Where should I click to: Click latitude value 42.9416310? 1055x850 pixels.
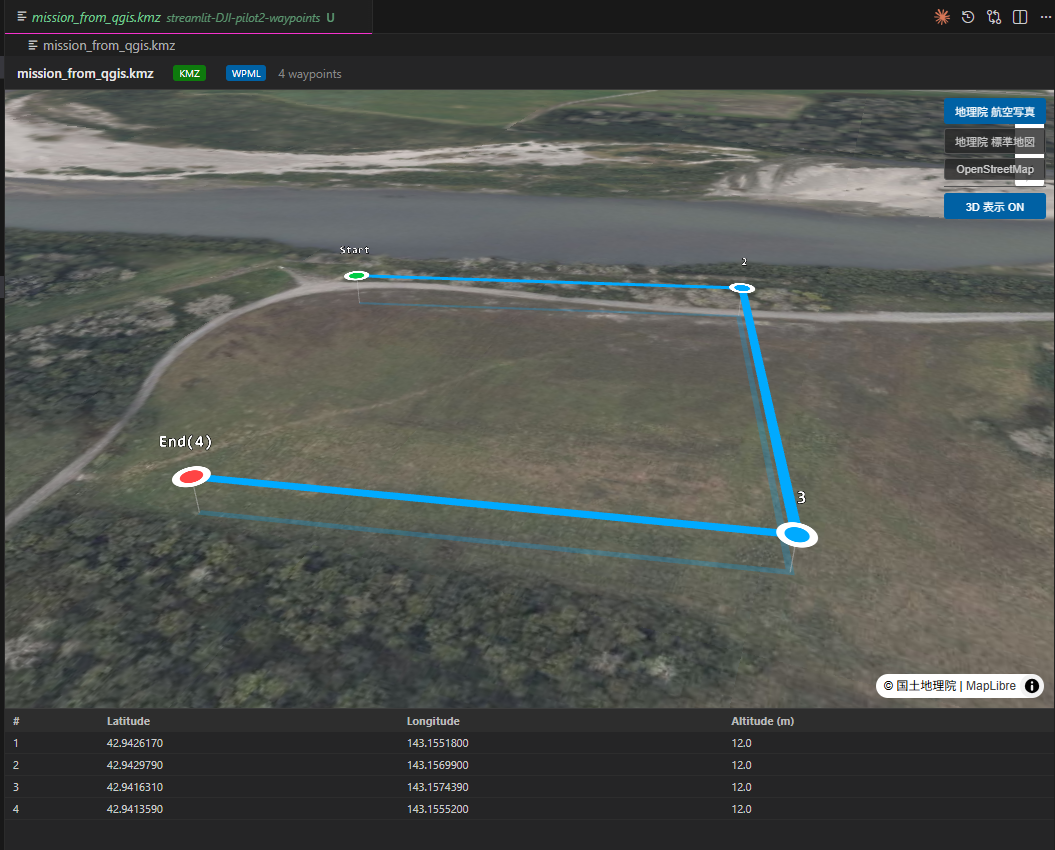(x=135, y=787)
